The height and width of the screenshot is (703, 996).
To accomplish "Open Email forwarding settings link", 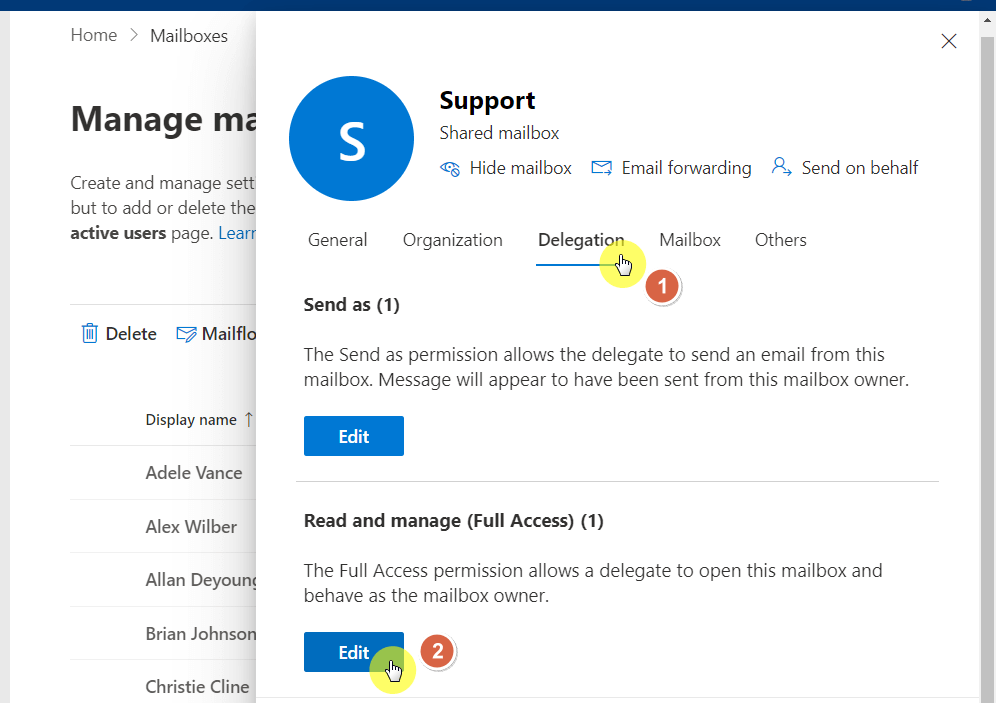I will coord(686,168).
